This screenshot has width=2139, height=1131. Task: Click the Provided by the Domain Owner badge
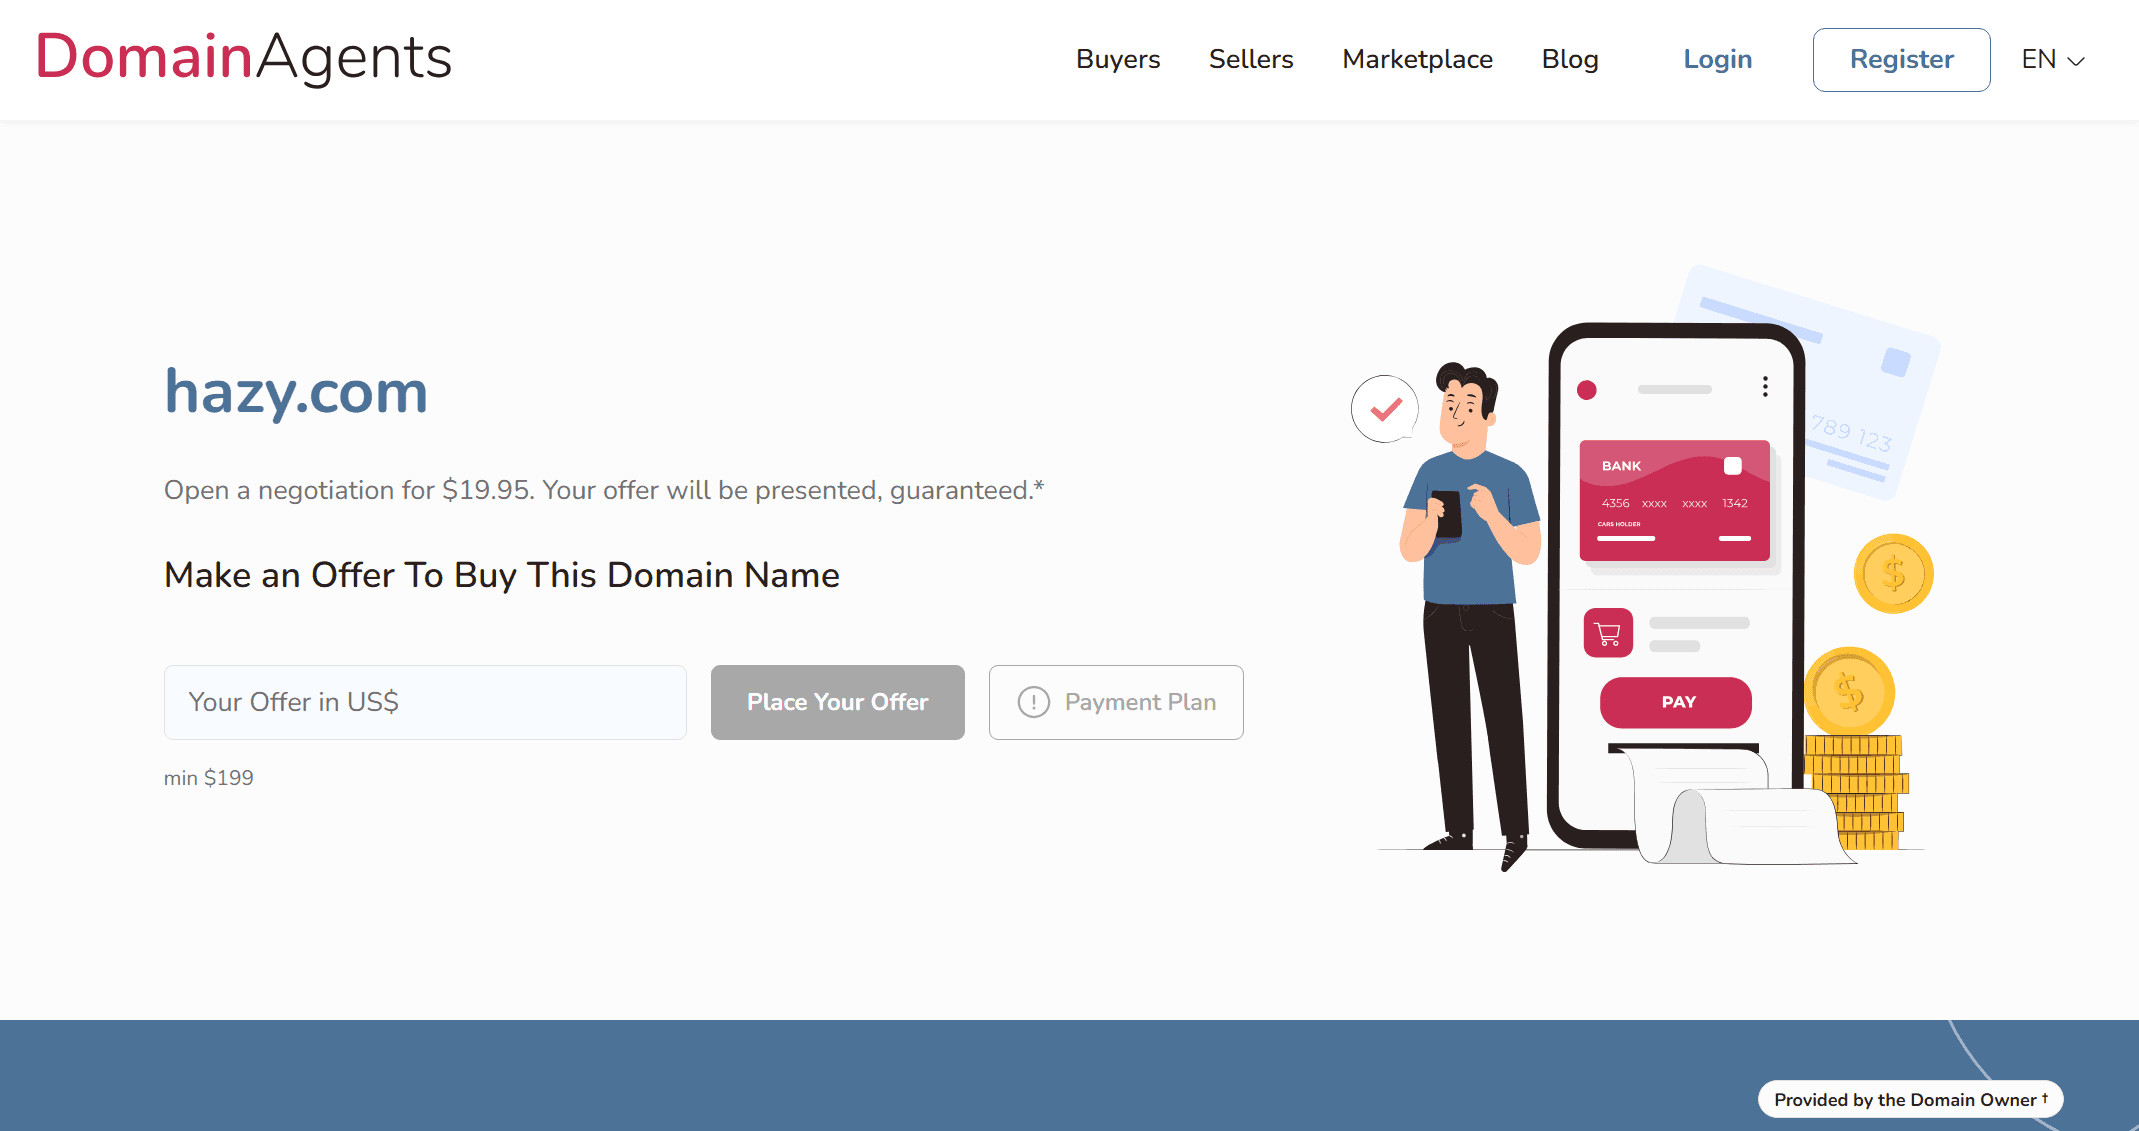click(1909, 1099)
